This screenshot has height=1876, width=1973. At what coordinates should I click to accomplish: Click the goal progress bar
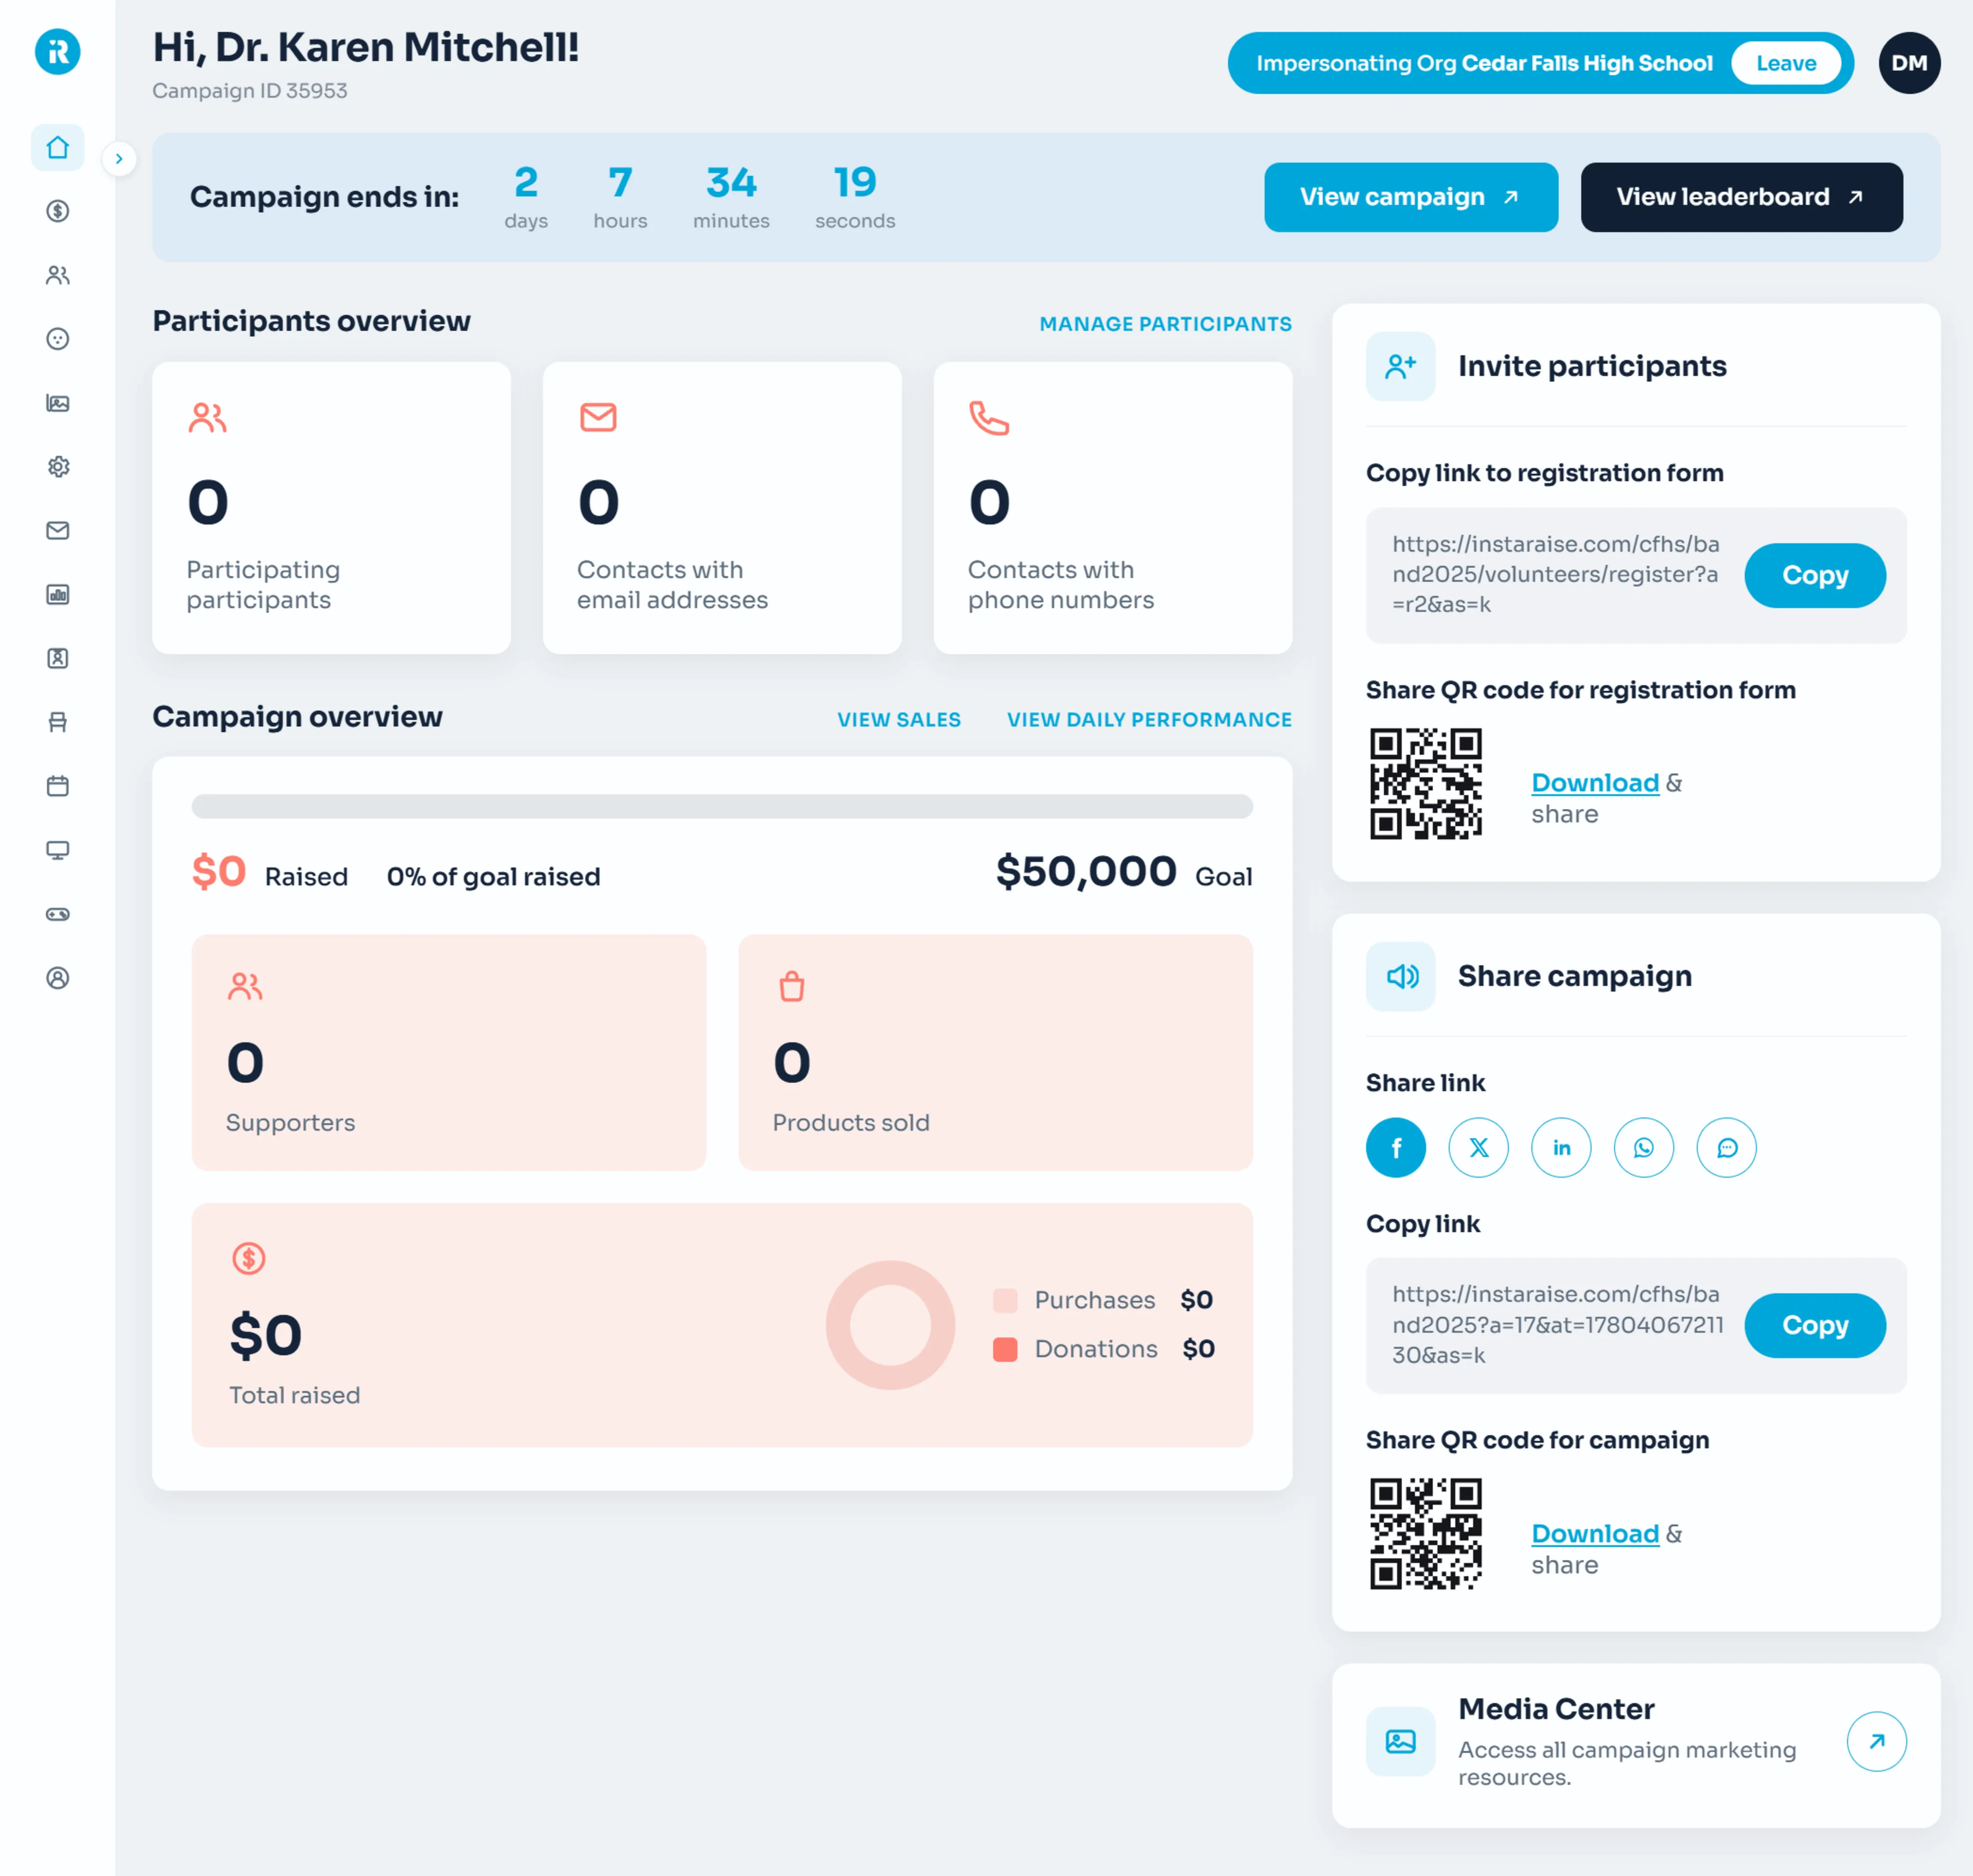point(721,806)
